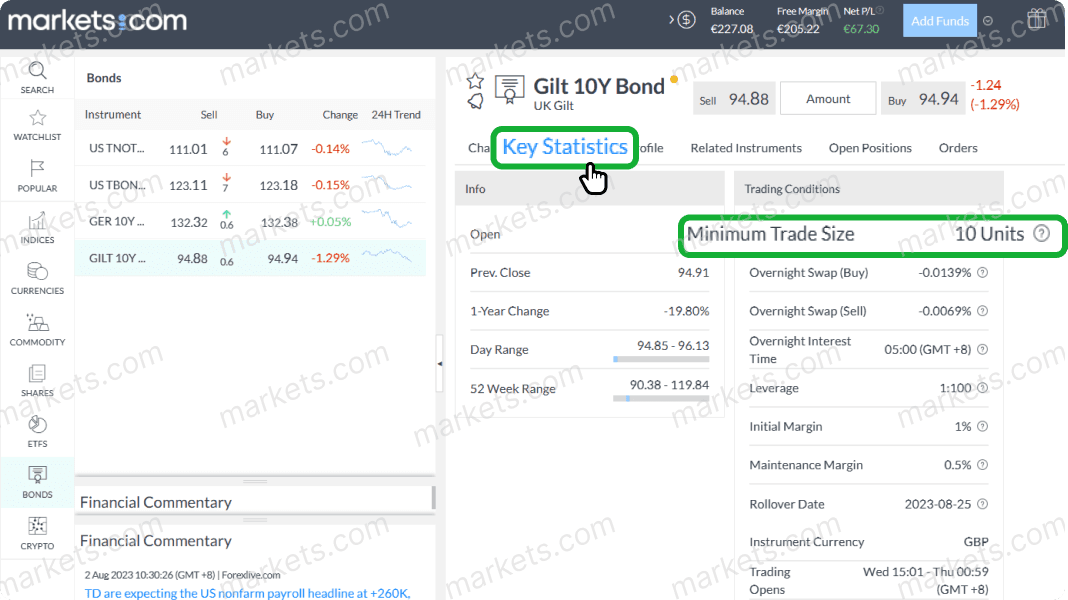Screen dimensions: 1068x600
Task: Open the Orders tab
Action: pos(957,148)
